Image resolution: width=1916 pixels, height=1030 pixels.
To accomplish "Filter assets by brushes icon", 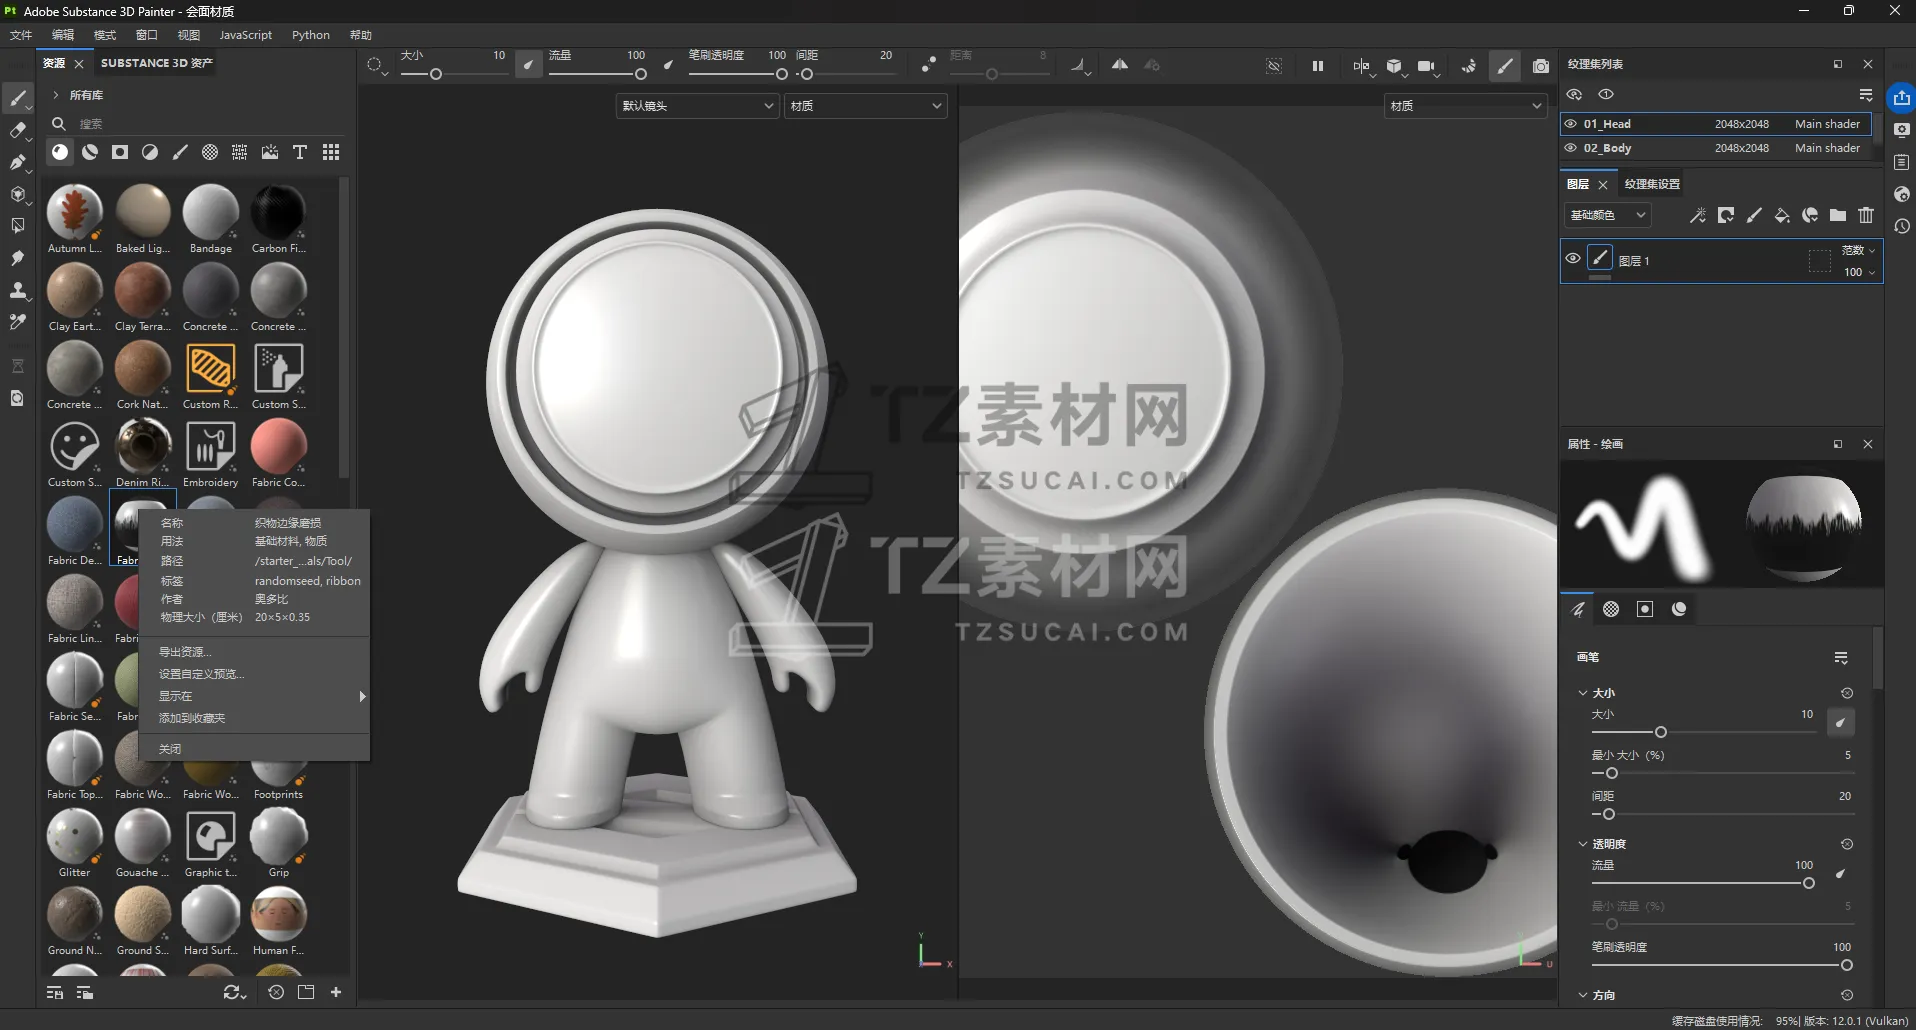I will tap(180, 152).
